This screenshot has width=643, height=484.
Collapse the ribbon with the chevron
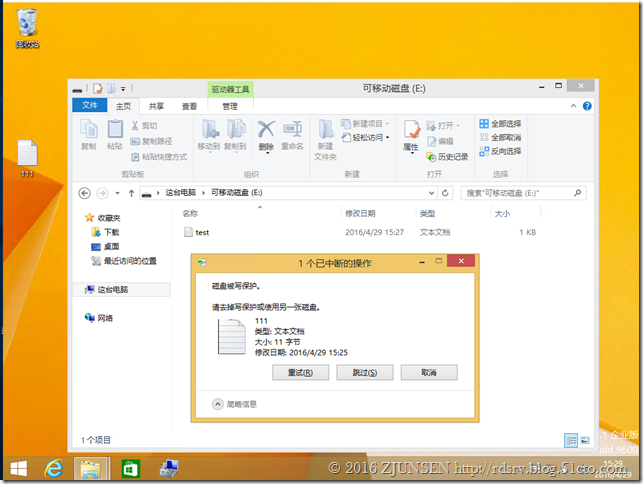pos(573,106)
